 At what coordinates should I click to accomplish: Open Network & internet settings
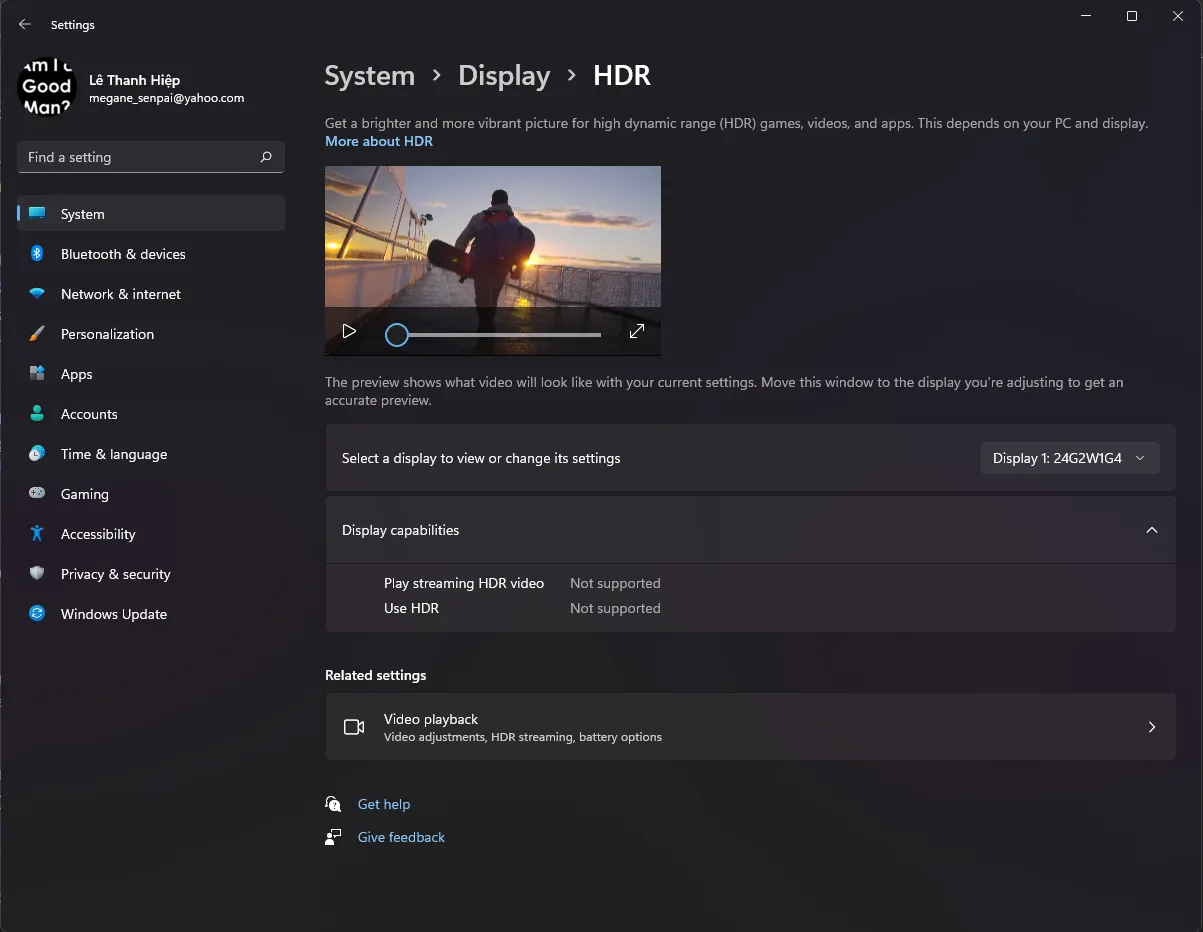[x=37, y=294]
